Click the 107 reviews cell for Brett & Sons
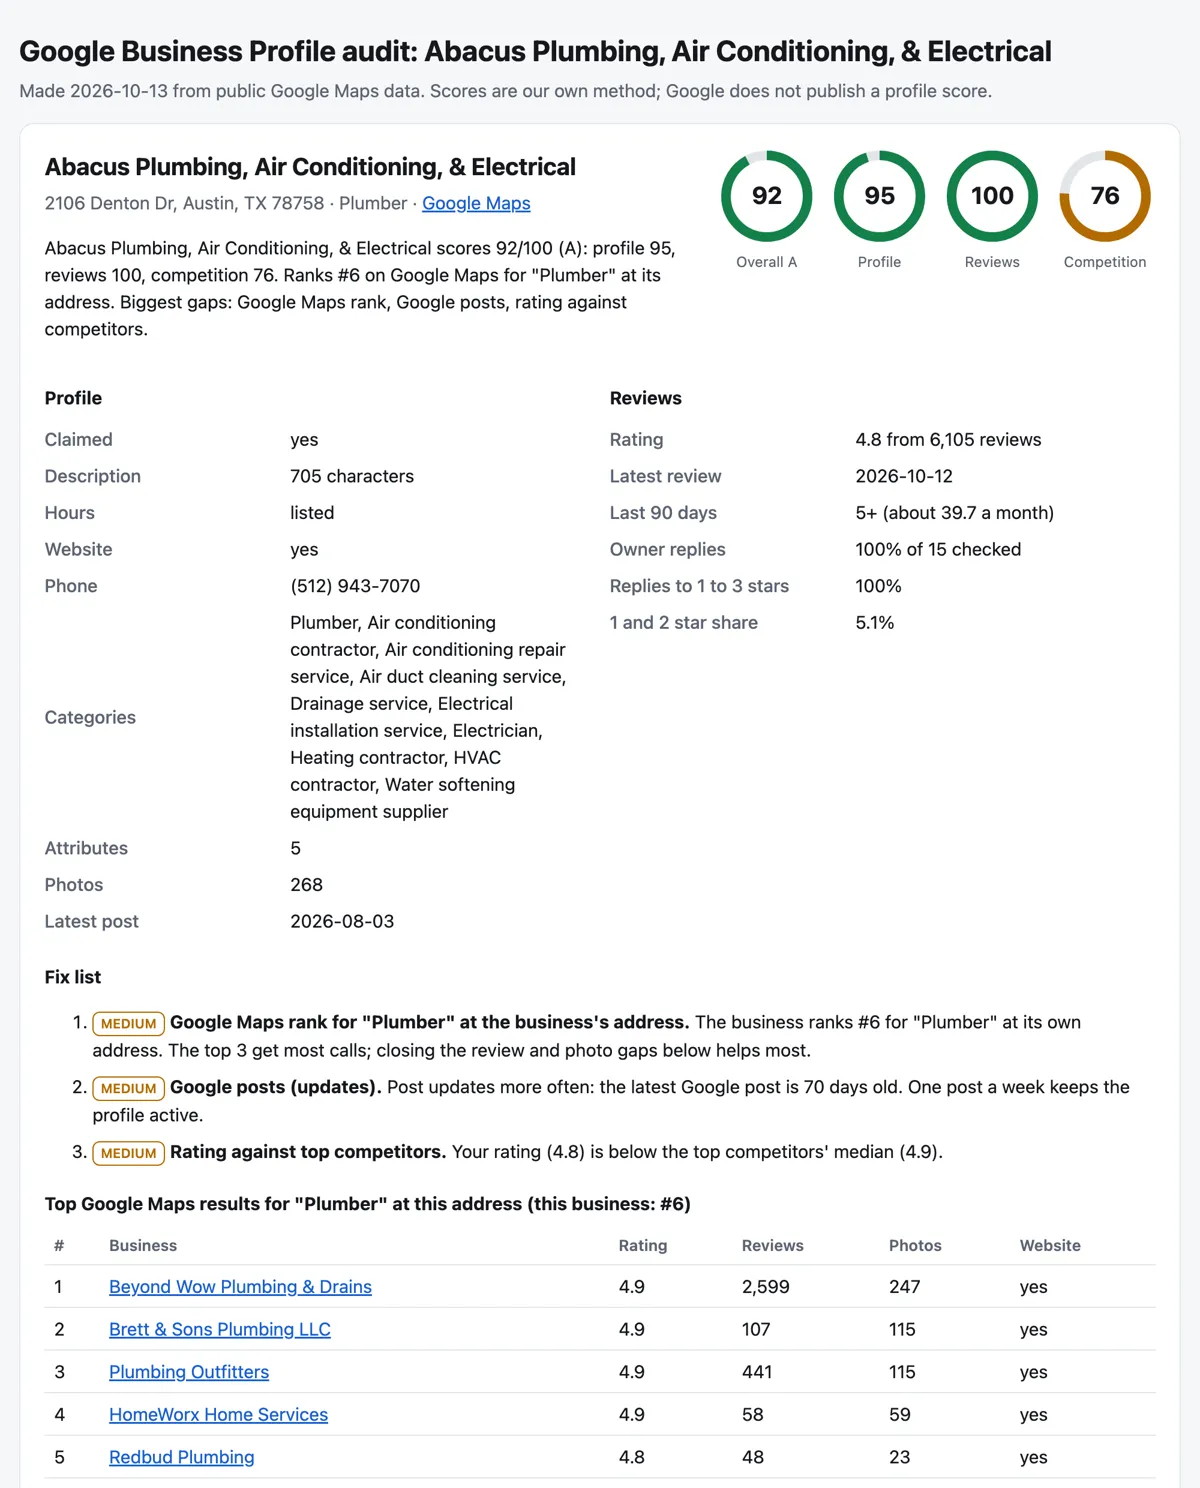 (x=756, y=1330)
